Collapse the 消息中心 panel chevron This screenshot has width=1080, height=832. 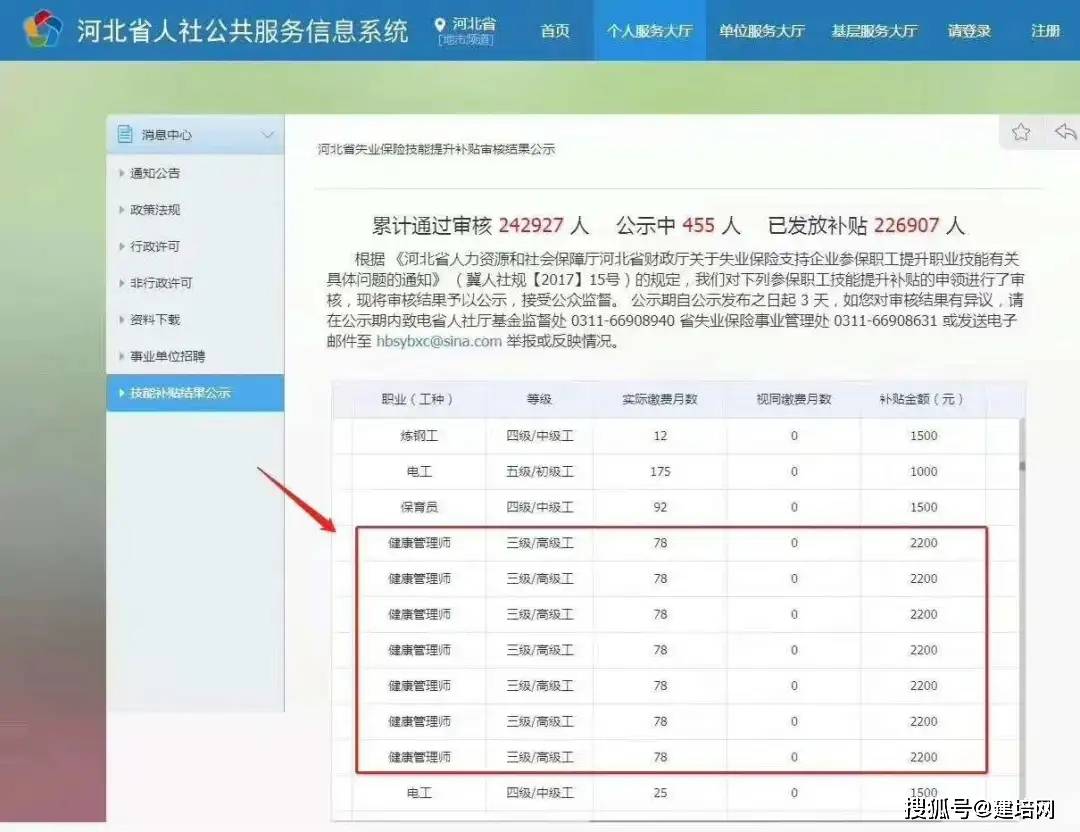tap(267, 134)
